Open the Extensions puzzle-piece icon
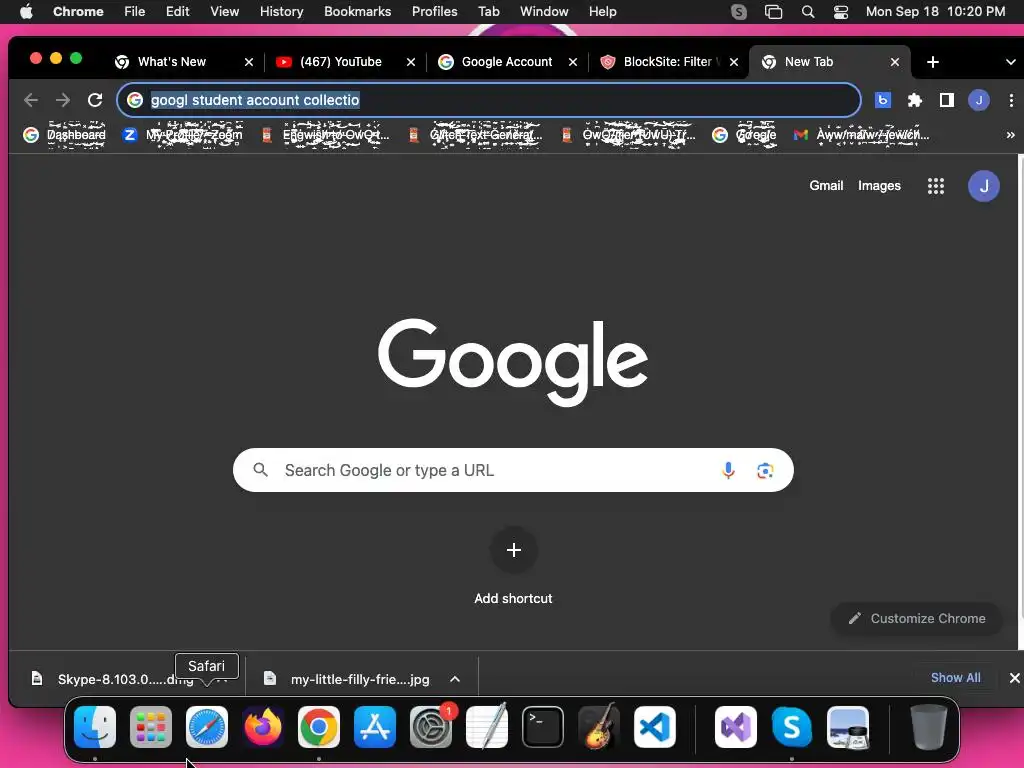The width and height of the screenshot is (1024, 768). point(915,100)
